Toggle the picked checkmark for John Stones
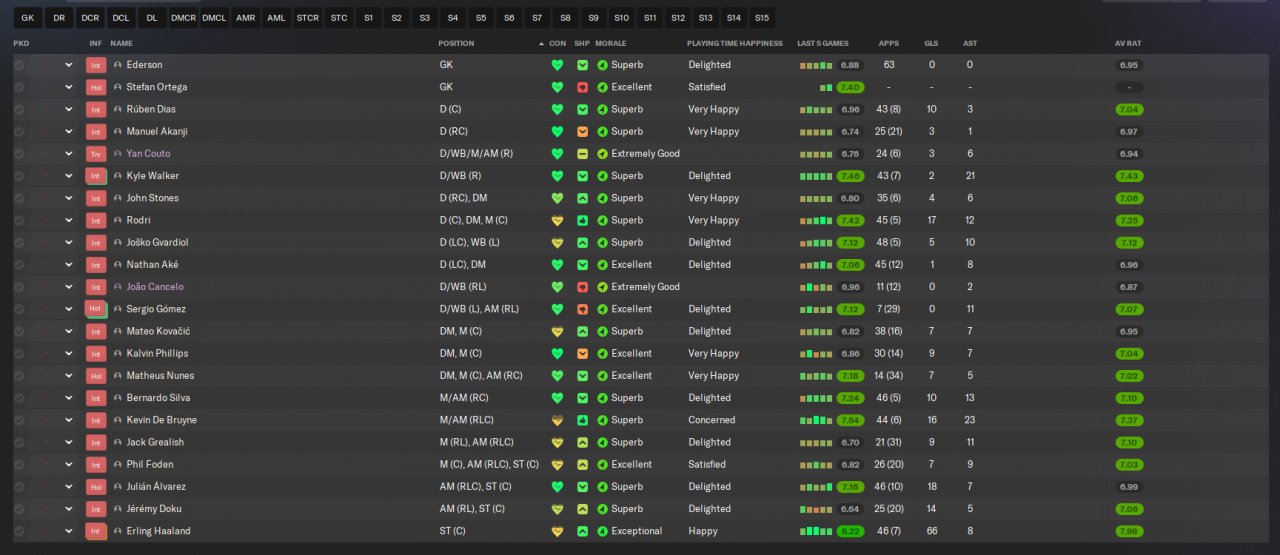Image resolution: width=1280 pixels, height=555 pixels. click(x=19, y=198)
